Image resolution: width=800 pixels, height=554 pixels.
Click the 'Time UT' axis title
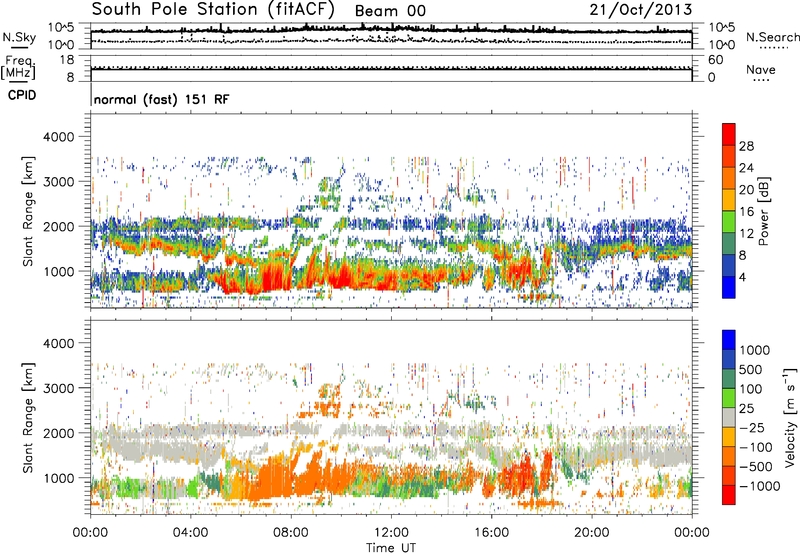tap(391, 548)
